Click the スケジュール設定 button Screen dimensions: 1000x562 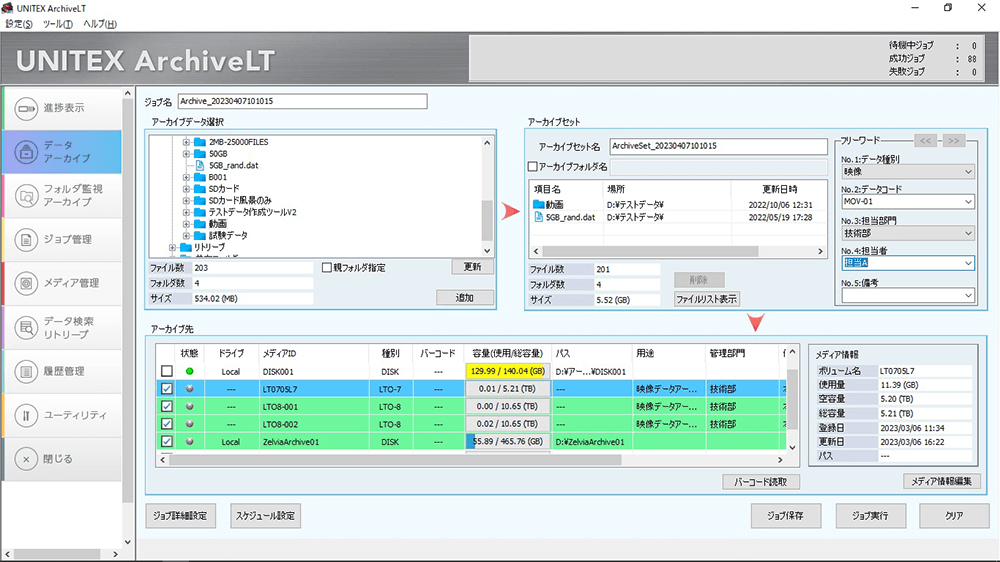click(x=265, y=515)
